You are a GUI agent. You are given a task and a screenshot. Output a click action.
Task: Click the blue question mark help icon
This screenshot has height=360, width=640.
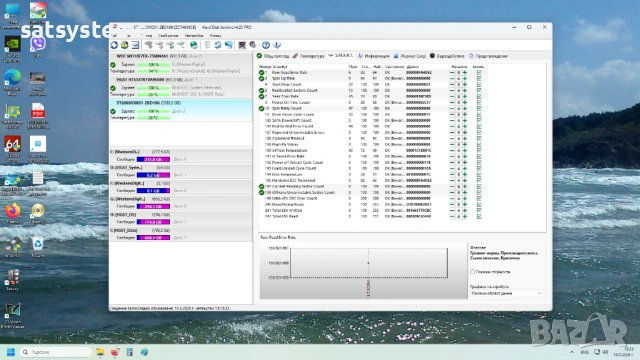pyautogui.click(x=266, y=45)
